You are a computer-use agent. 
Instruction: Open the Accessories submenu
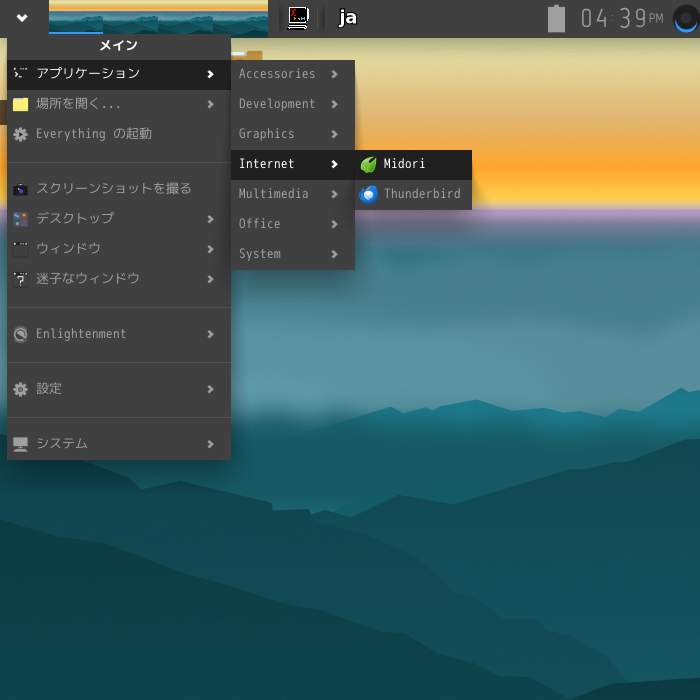point(293,75)
